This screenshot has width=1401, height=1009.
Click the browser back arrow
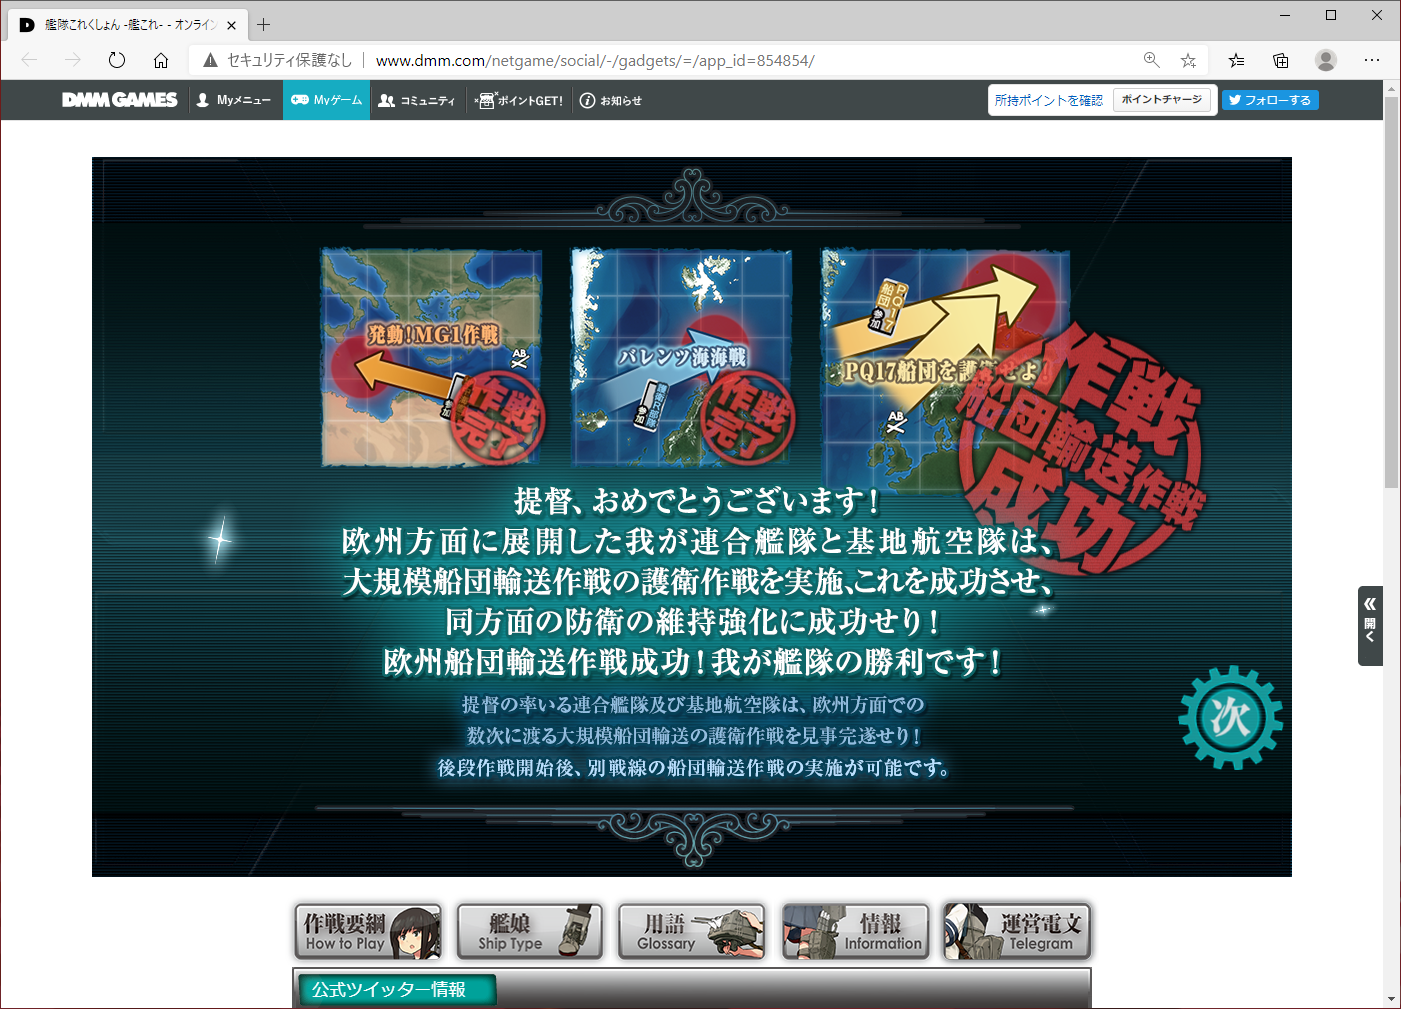[x=29, y=60]
